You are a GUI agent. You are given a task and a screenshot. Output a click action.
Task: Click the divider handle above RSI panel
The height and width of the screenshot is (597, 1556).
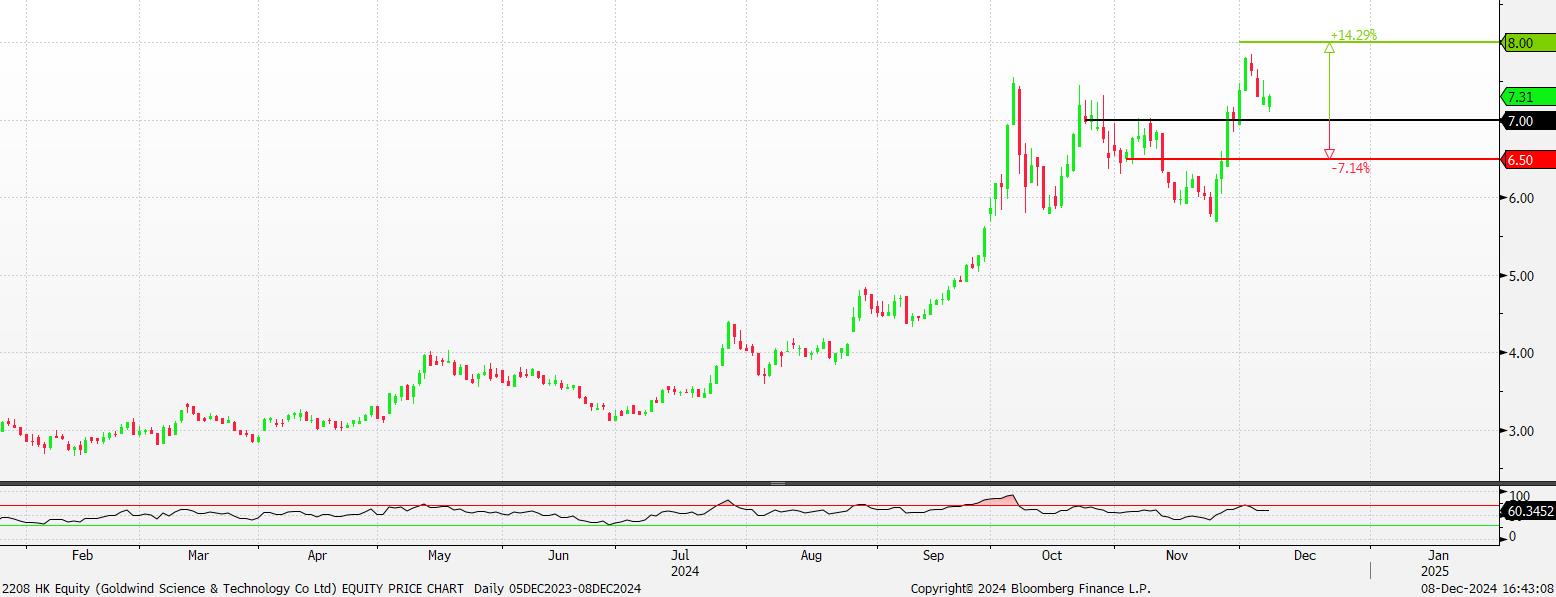coord(778,483)
